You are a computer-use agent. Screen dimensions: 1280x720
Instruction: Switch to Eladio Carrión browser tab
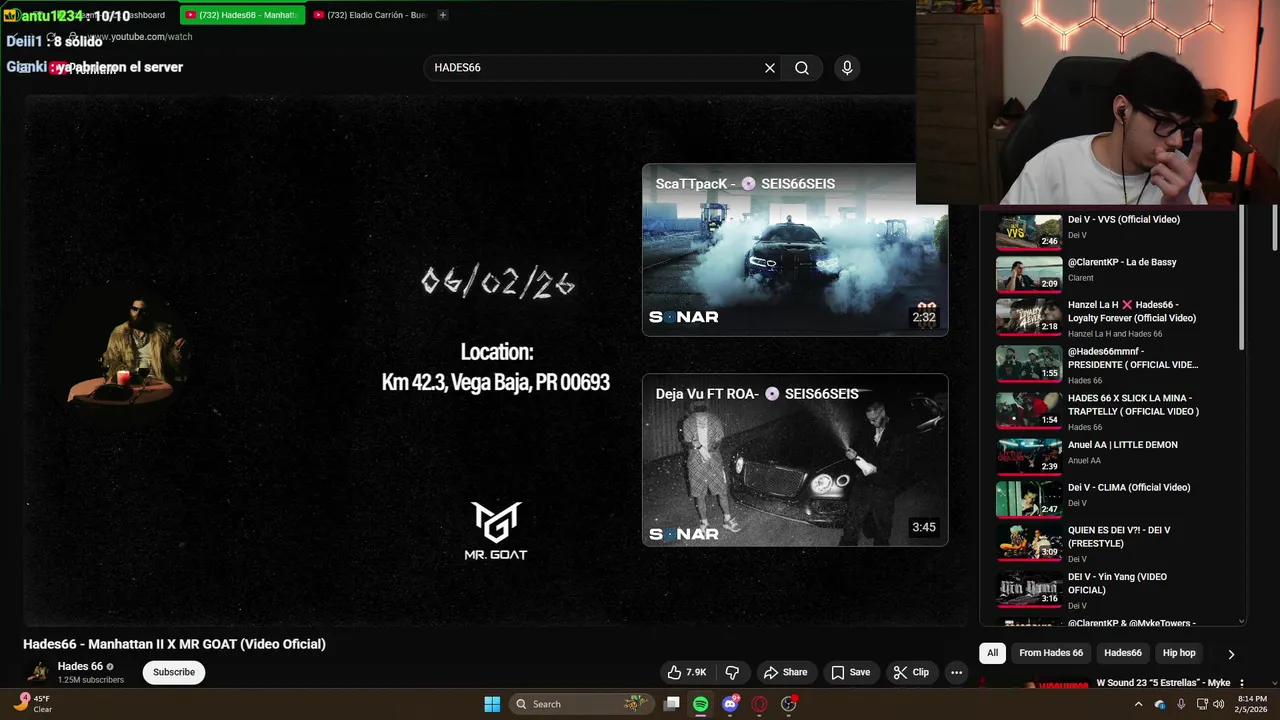pyautogui.click(x=370, y=15)
